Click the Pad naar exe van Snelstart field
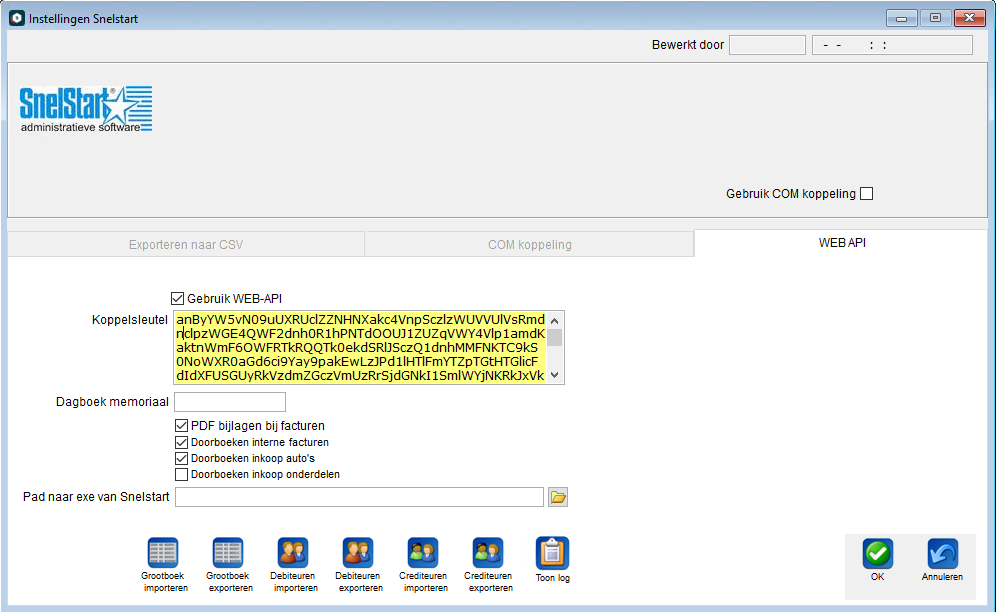 pyautogui.click(x=360, y=497)
